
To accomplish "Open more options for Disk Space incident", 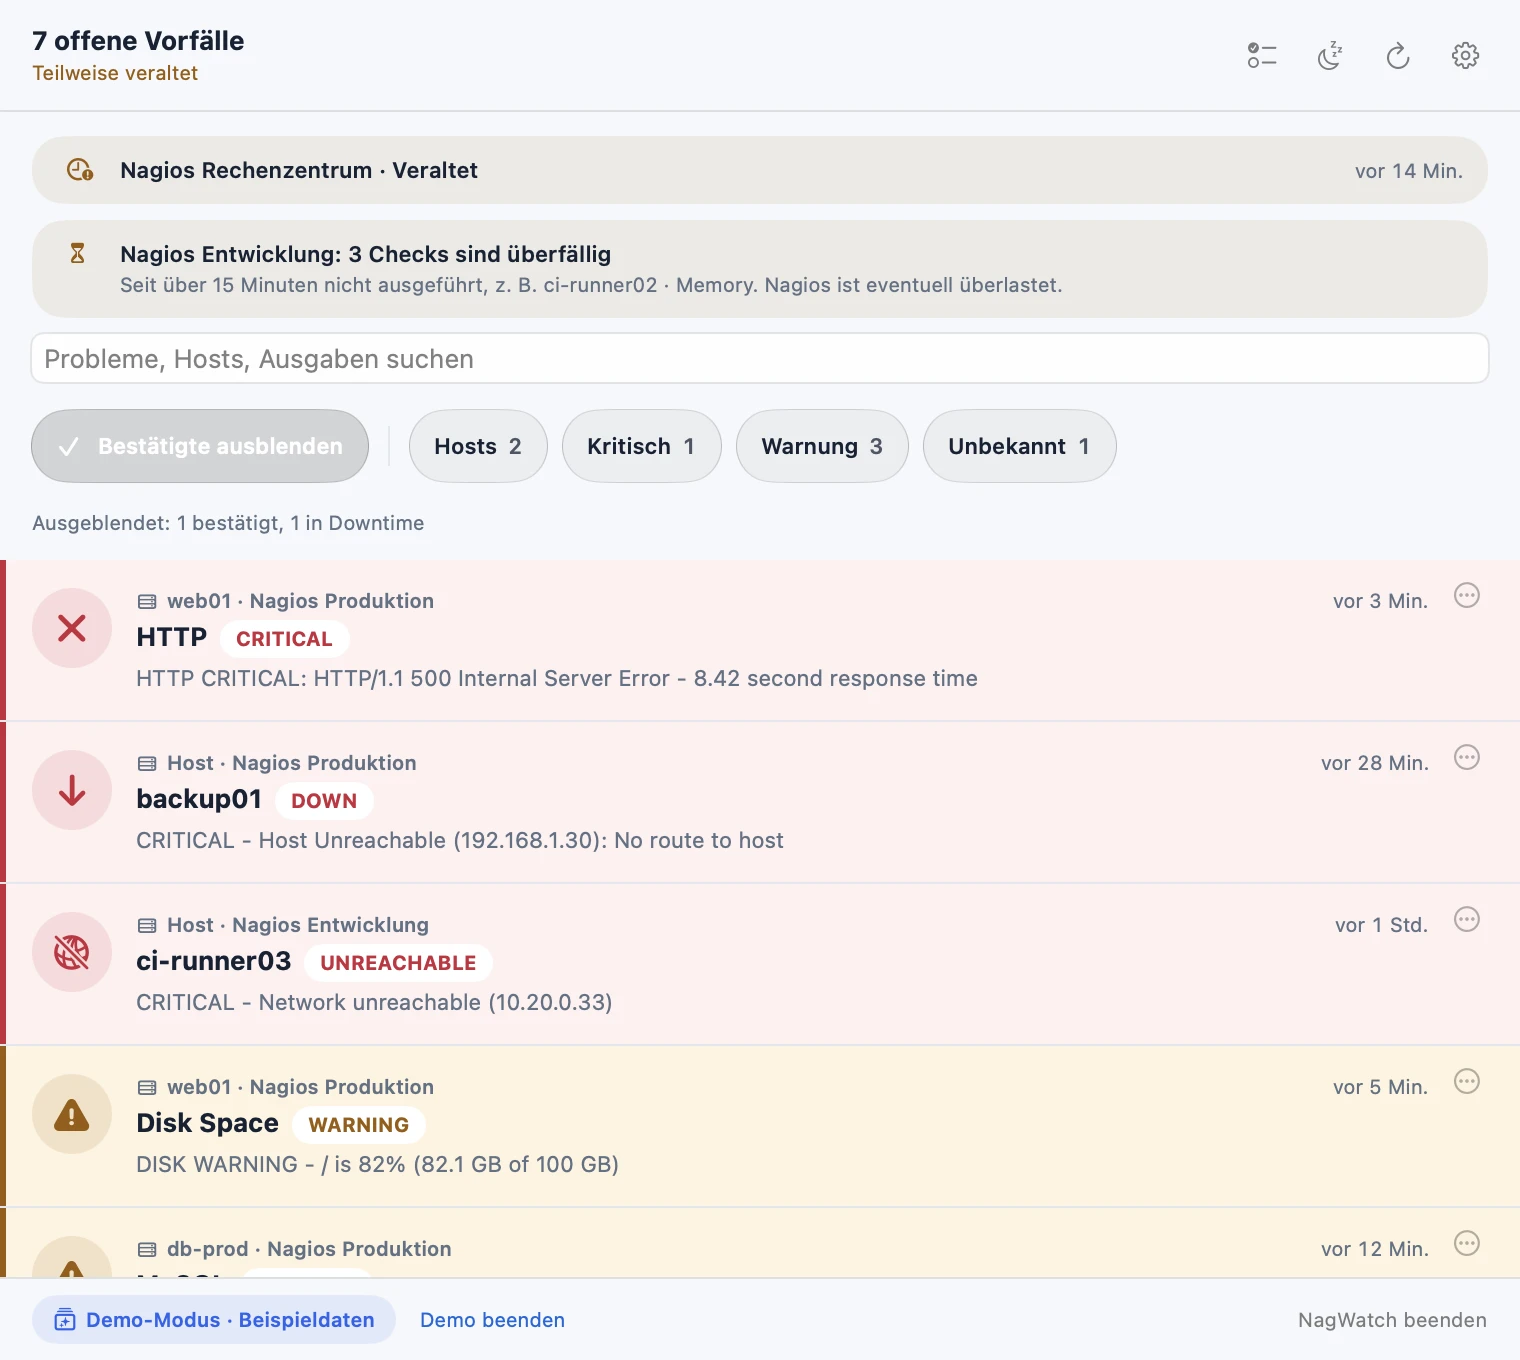I will pos(1467,1082).
